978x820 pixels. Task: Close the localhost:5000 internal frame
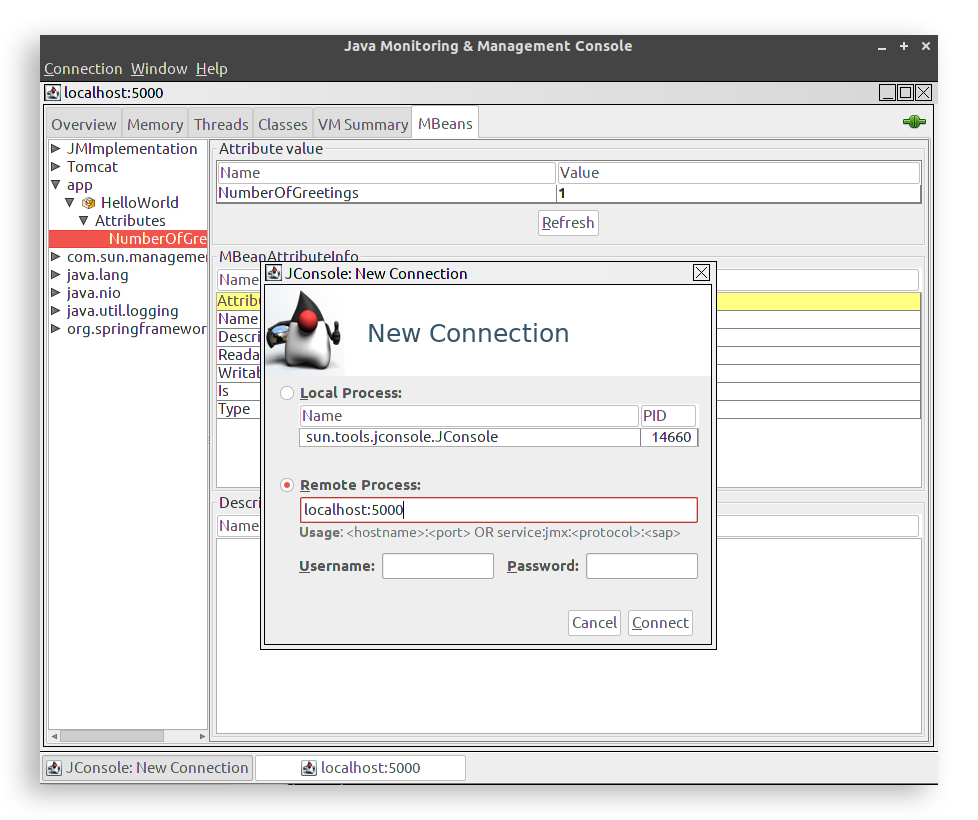923,93
